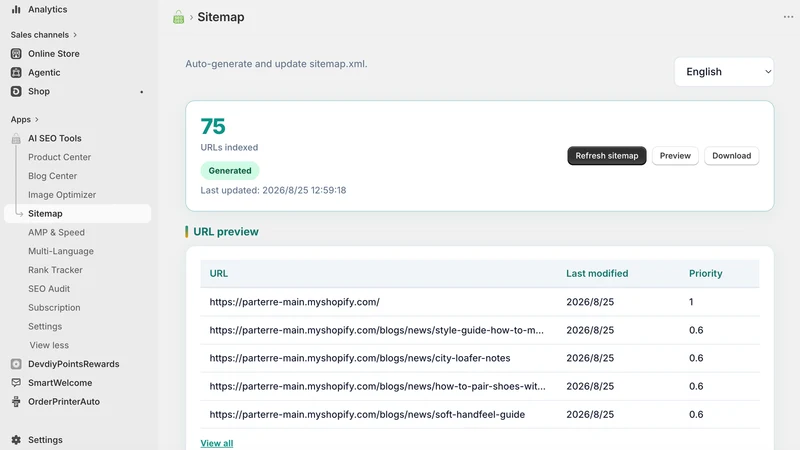
Task: Open AMP & Speed page
Action: [56, 233]
